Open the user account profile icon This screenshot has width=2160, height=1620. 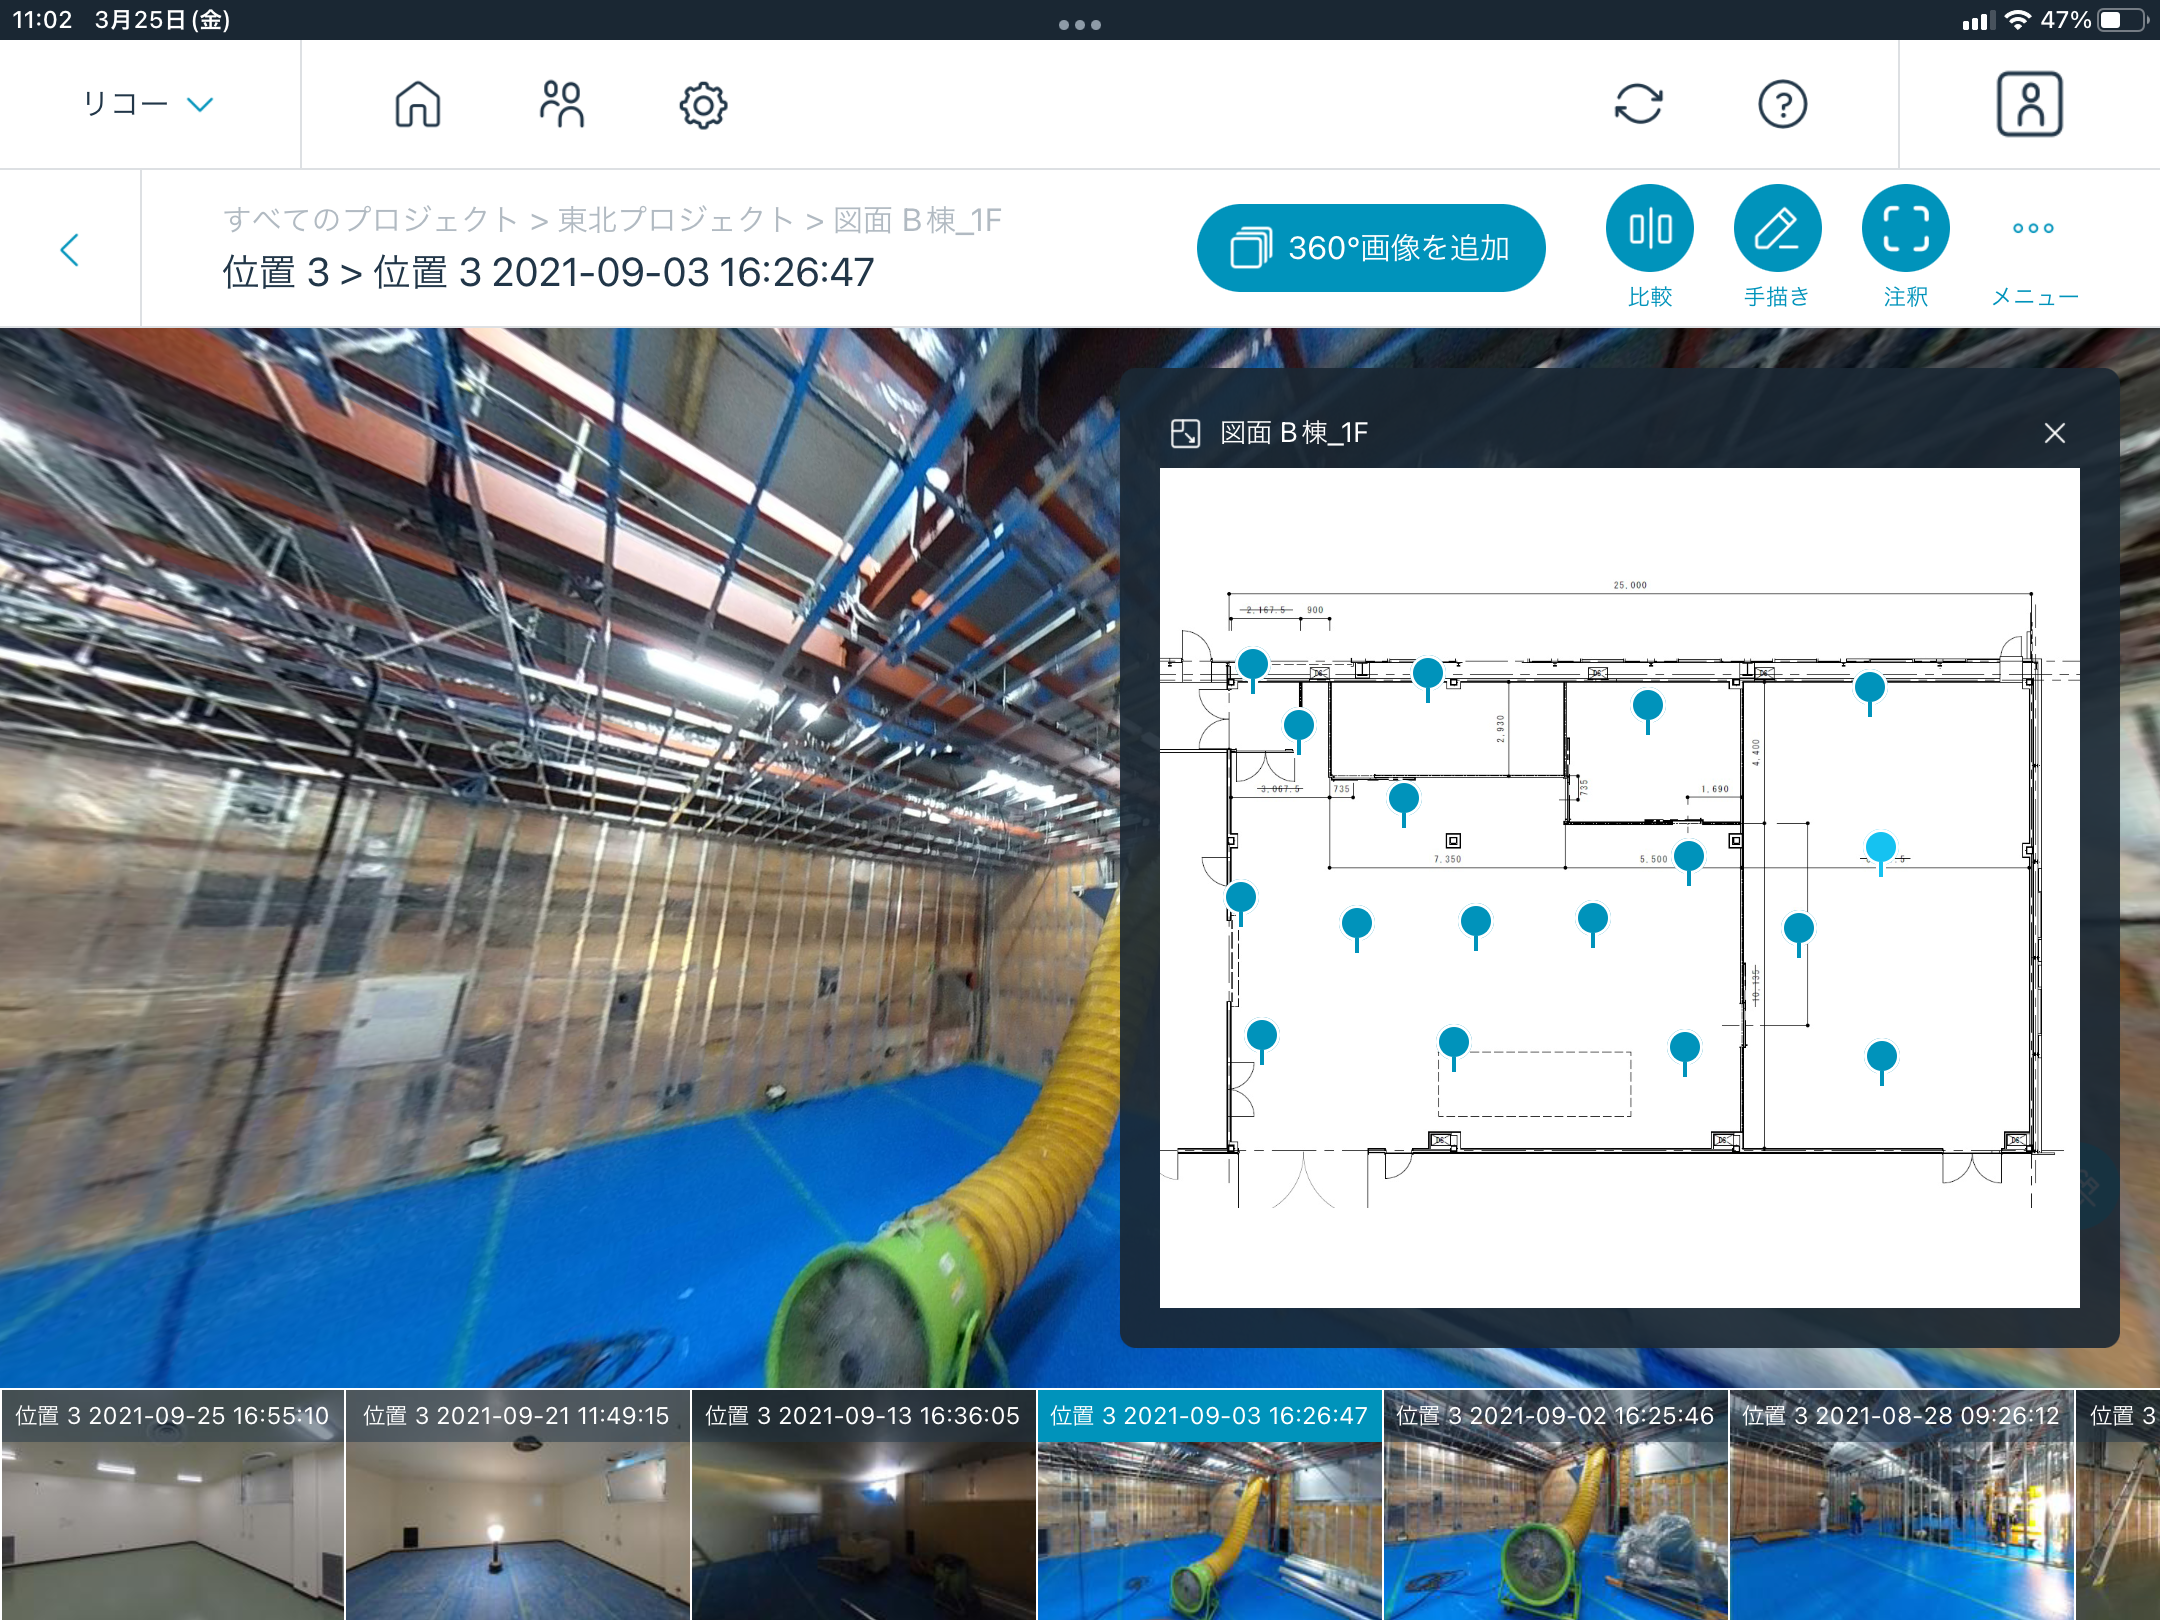point(2029,104)
